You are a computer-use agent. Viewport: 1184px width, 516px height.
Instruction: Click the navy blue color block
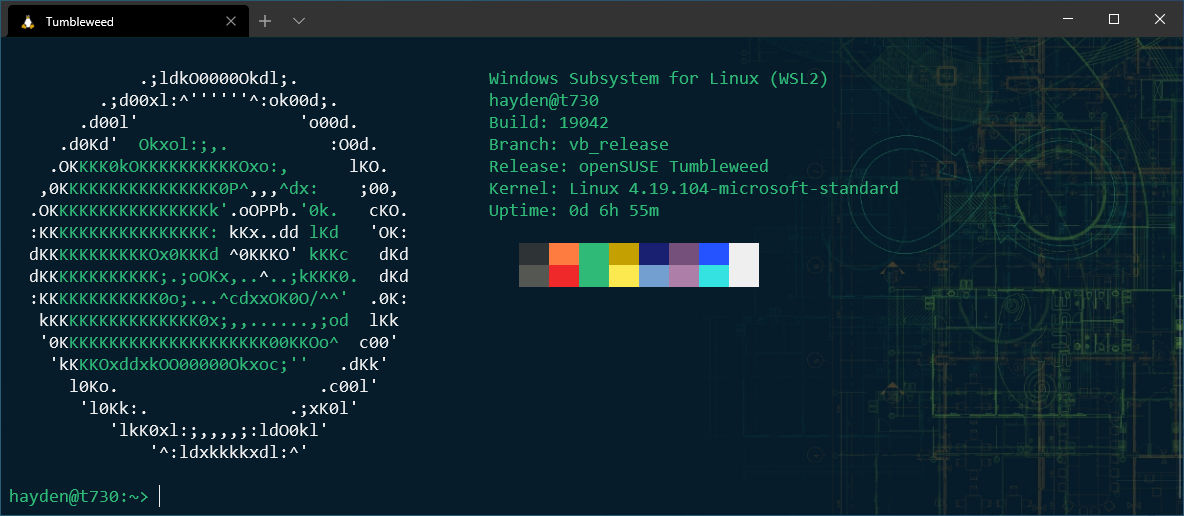pos(654,254)
